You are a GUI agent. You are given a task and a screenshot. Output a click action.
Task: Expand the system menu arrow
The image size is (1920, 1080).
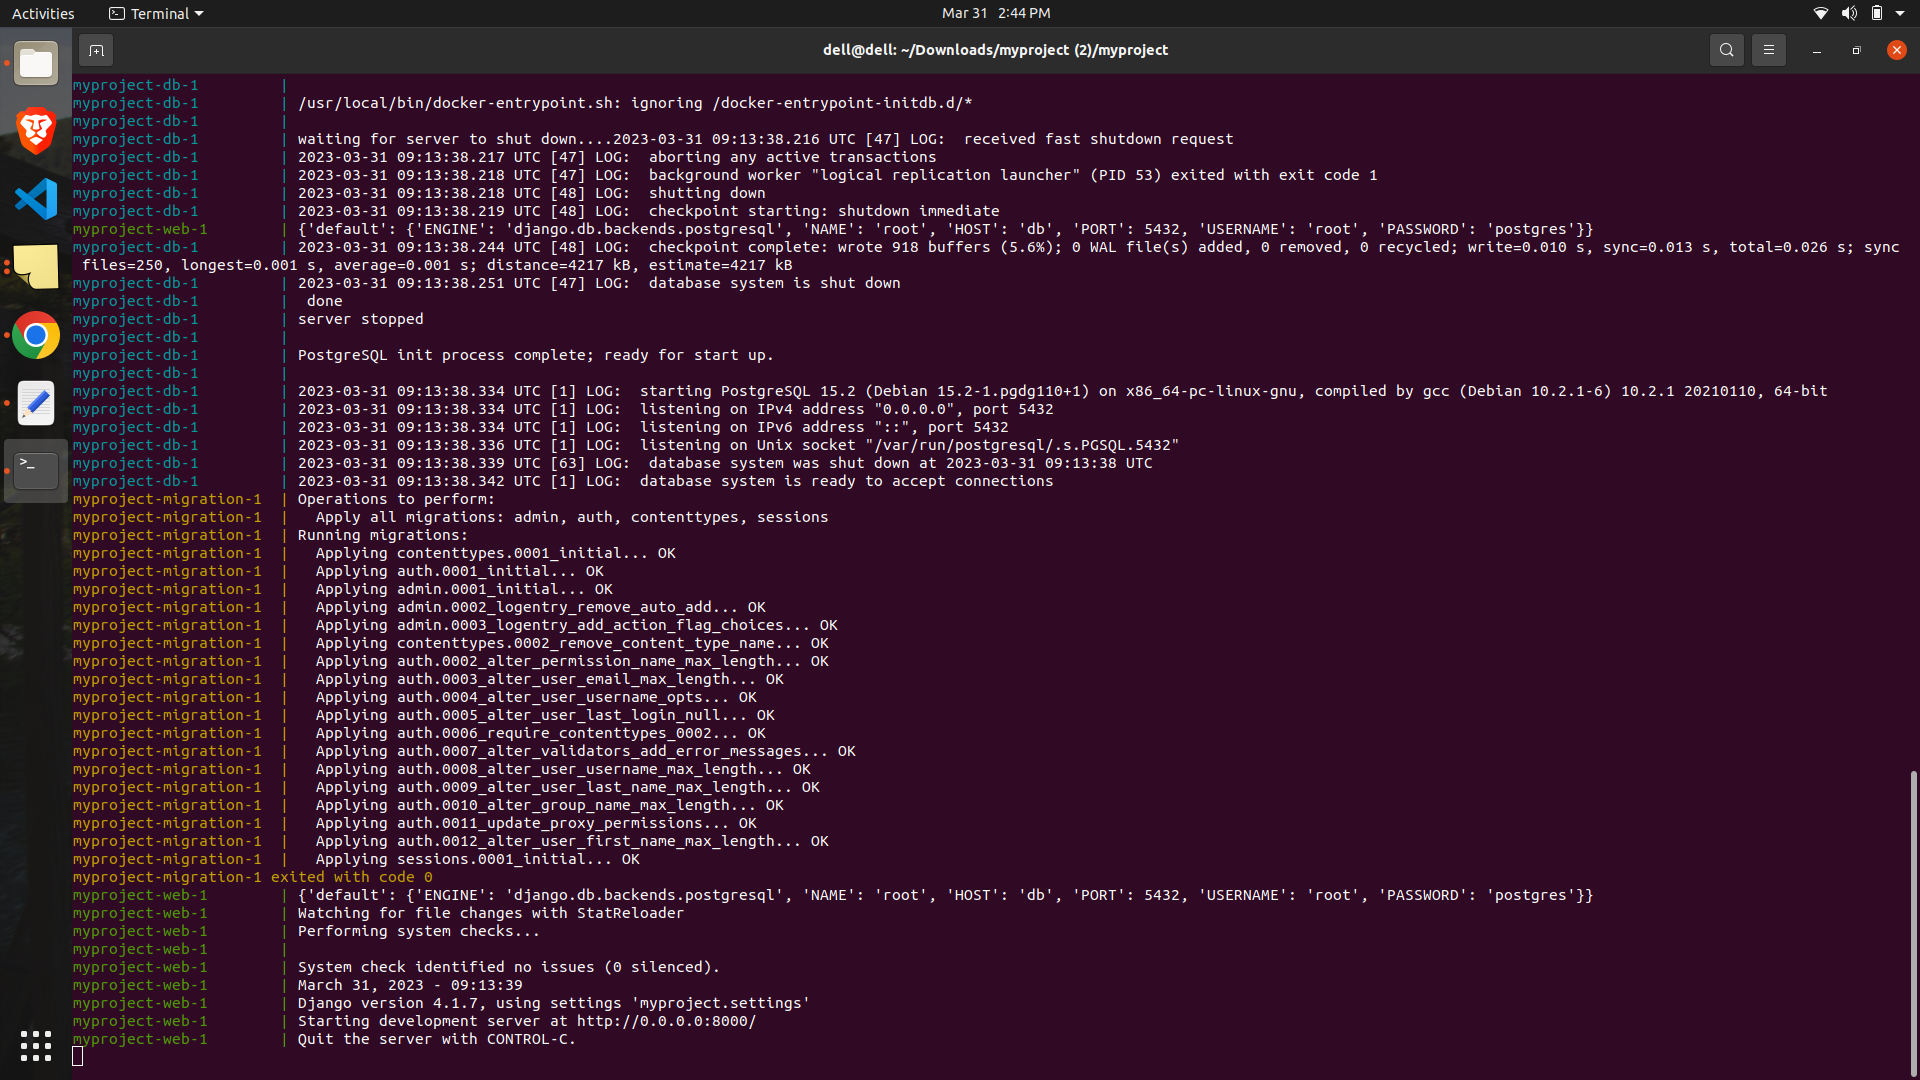coord(1900,13)
